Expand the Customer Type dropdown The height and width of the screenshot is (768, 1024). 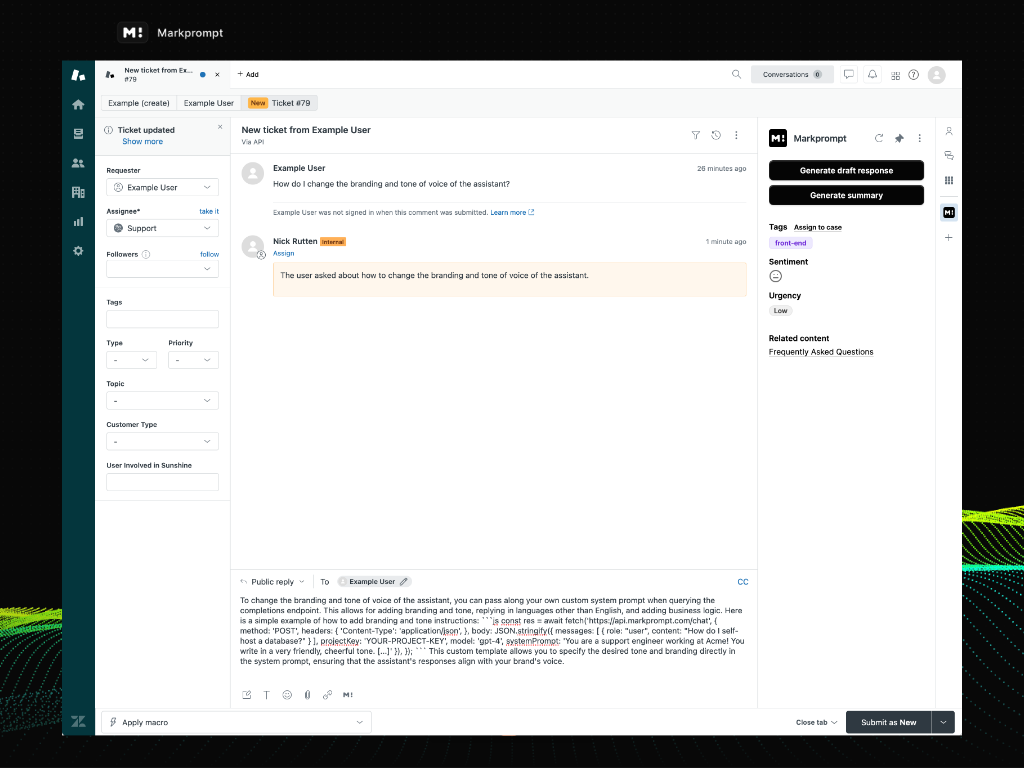point(163,441)
